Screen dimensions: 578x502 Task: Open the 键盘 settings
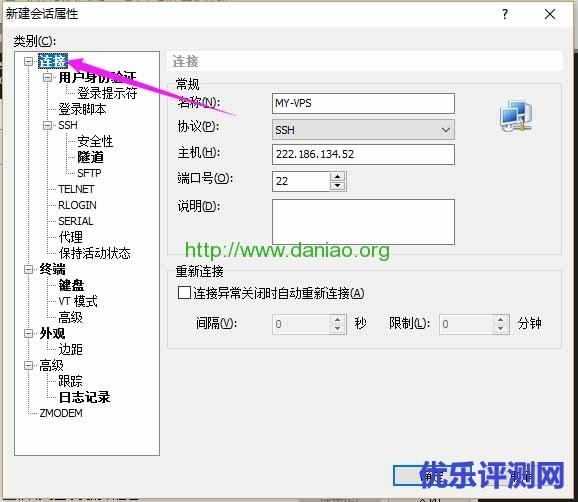pos(71,285)
